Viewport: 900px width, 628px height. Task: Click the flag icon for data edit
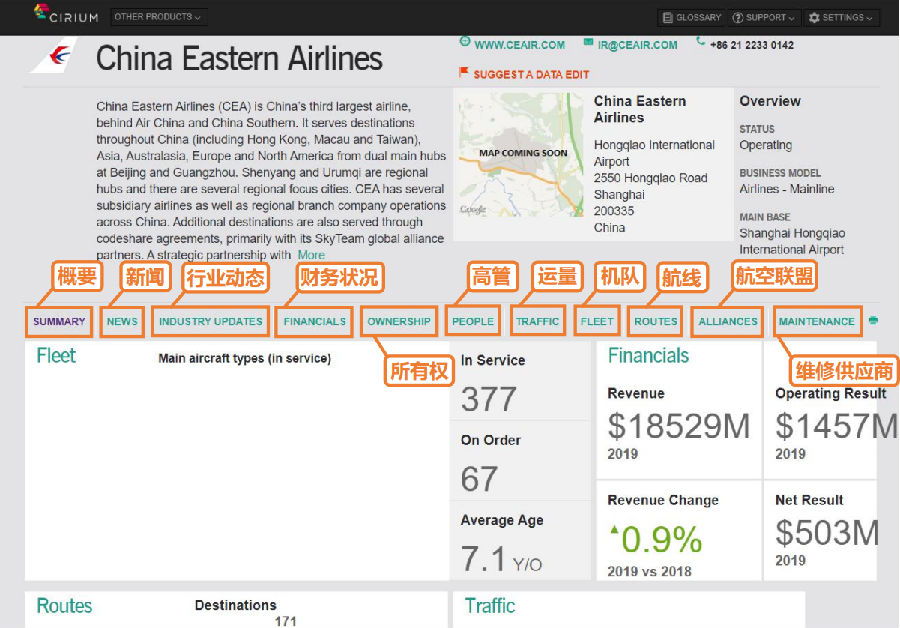[x=464, y=73]
